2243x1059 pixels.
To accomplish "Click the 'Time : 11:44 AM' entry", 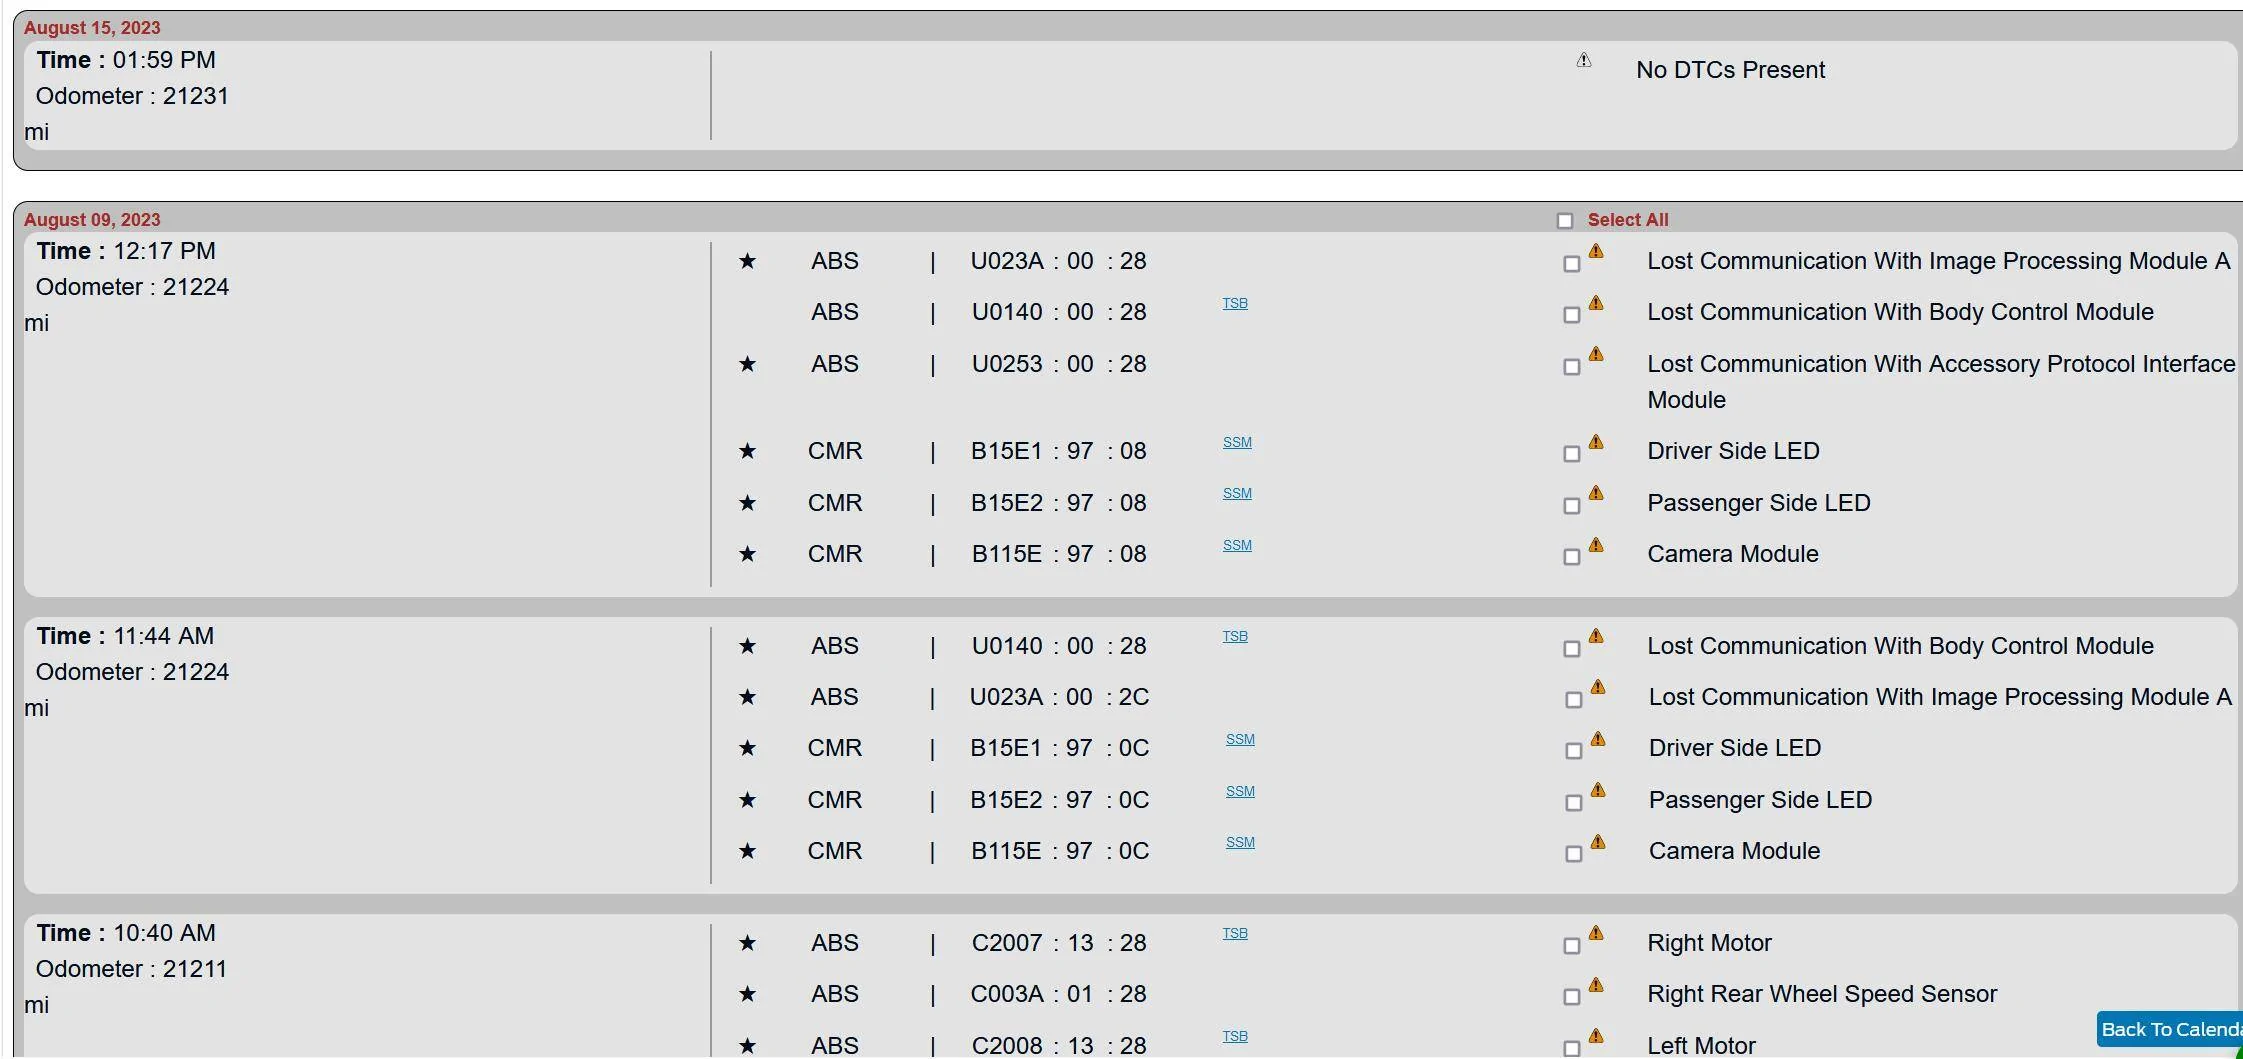I will [125, 636].
